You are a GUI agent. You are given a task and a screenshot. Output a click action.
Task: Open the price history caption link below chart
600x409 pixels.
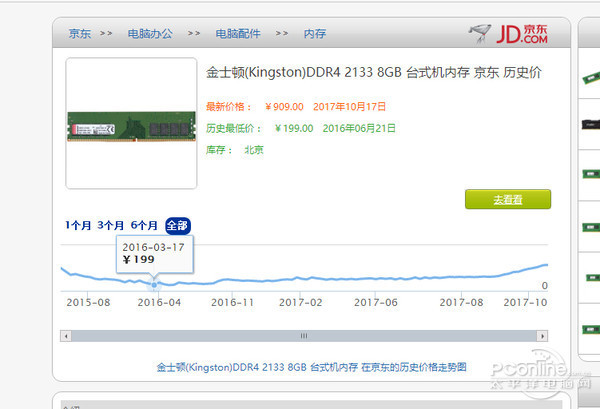coord(311,367)
